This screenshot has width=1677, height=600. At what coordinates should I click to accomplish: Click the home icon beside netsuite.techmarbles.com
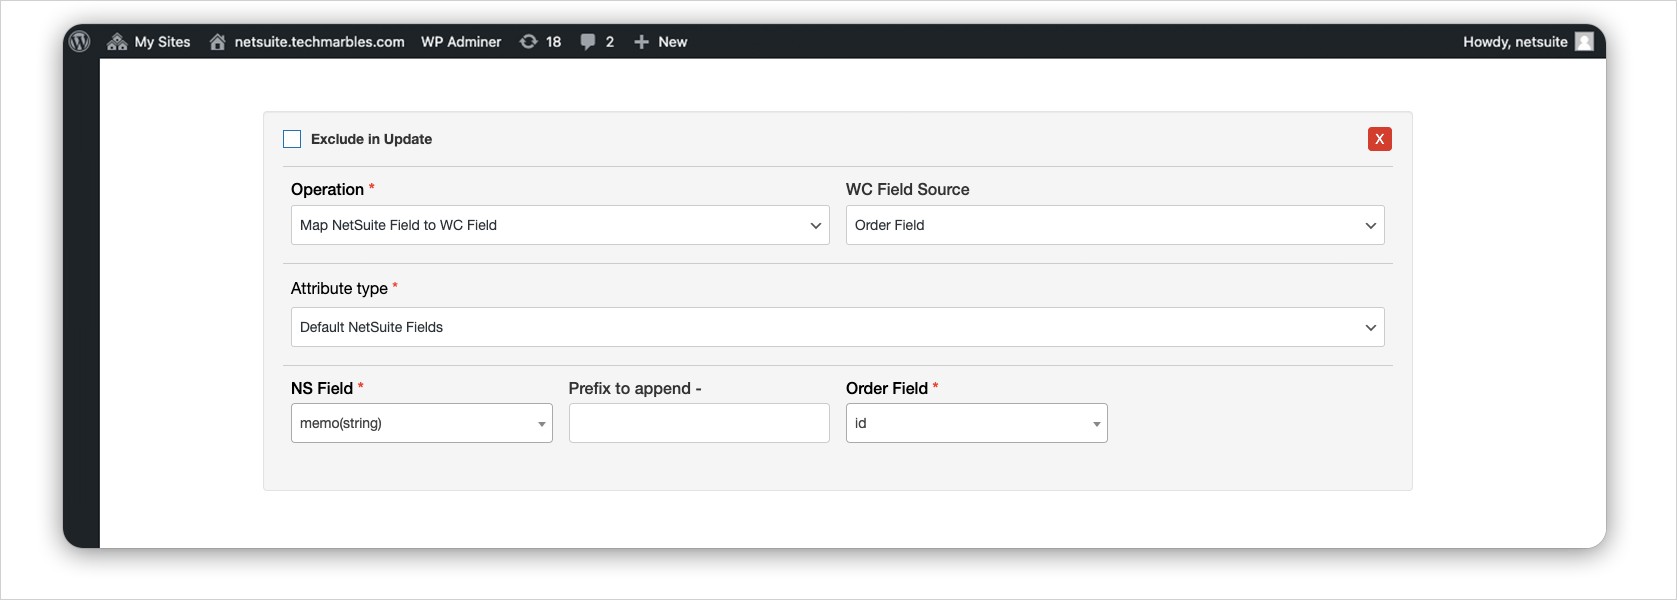click(217, 41)
